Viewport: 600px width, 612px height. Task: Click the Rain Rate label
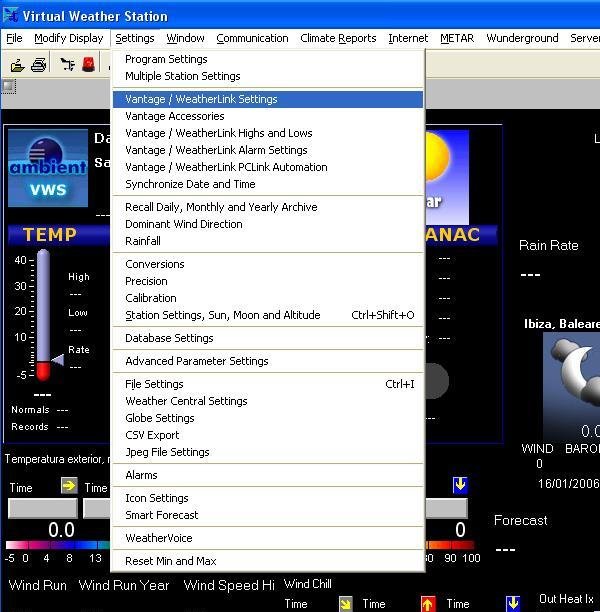[x=548, y=246]
